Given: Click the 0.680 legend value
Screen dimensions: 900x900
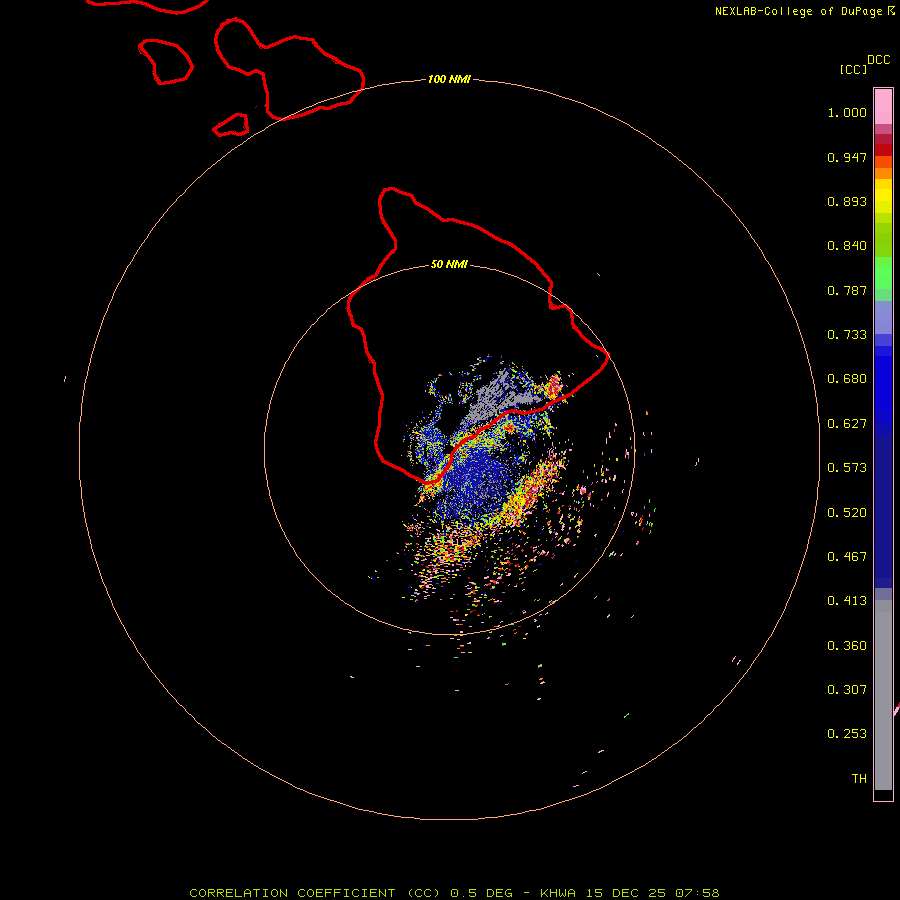Looking at the screenshot, I should (x=847, y=379).
